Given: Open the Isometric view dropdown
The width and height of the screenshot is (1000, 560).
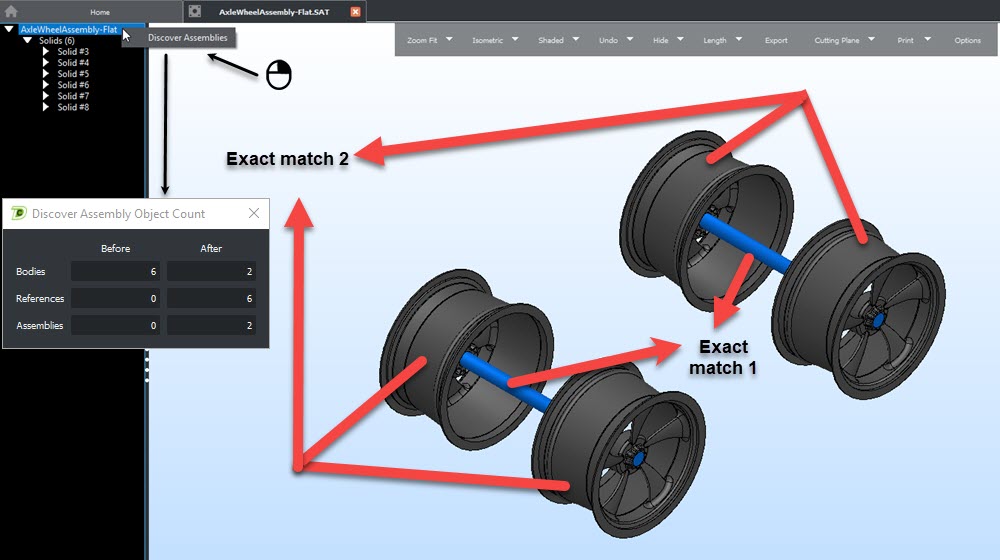Looking at the screenshot, I should (x=514, y=40).
